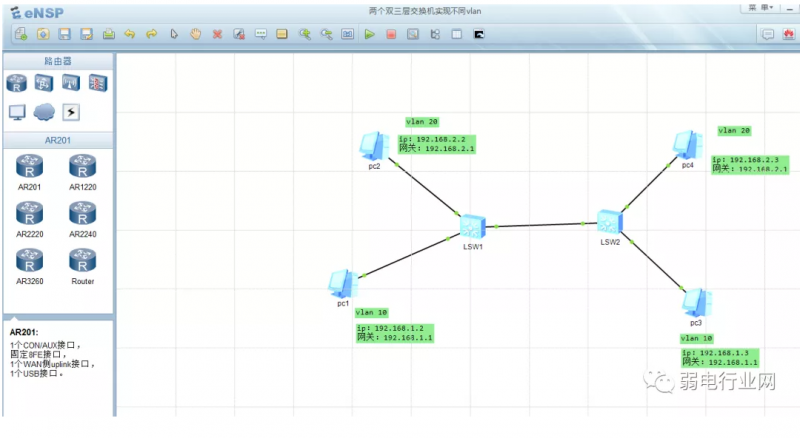This screenshot has width=800, height=438.
Task: Select the PC terminal category icon
Action: point(17,112)
